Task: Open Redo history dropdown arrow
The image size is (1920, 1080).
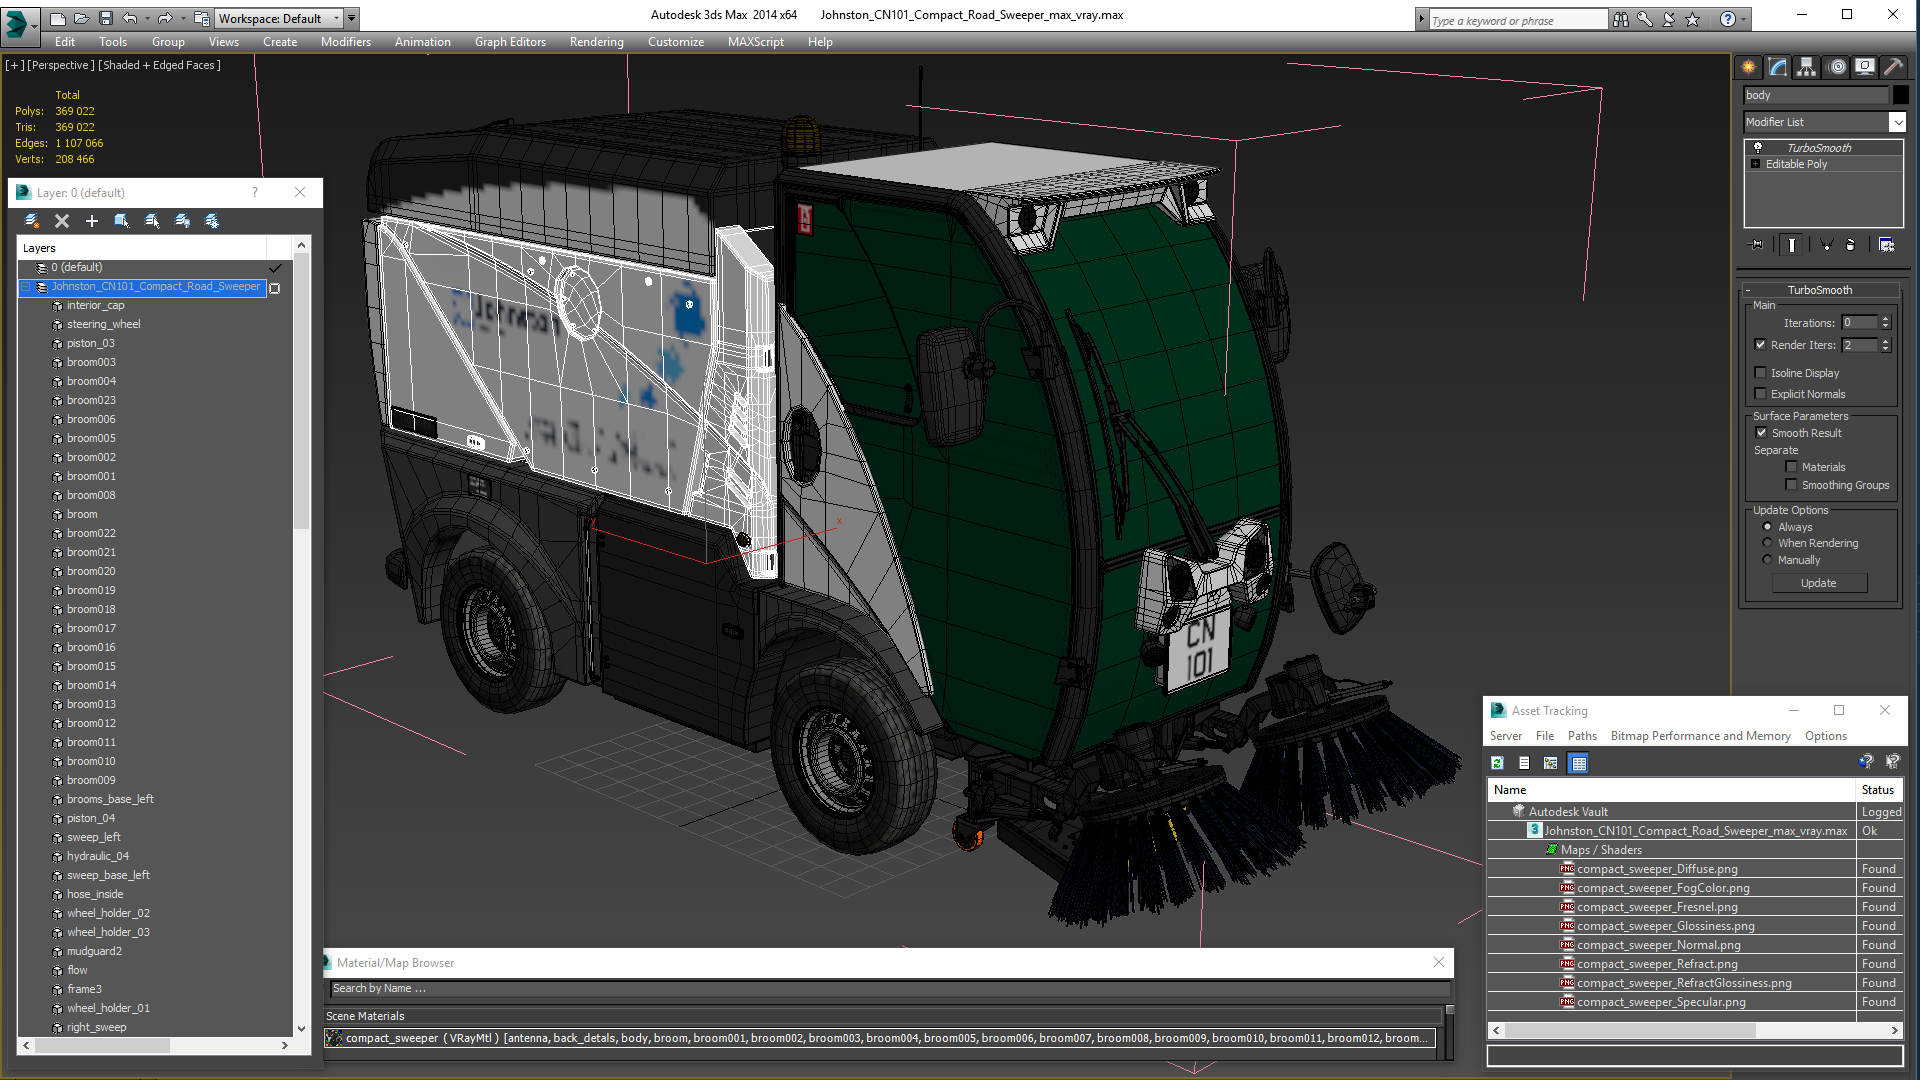Action: (183, 18)
